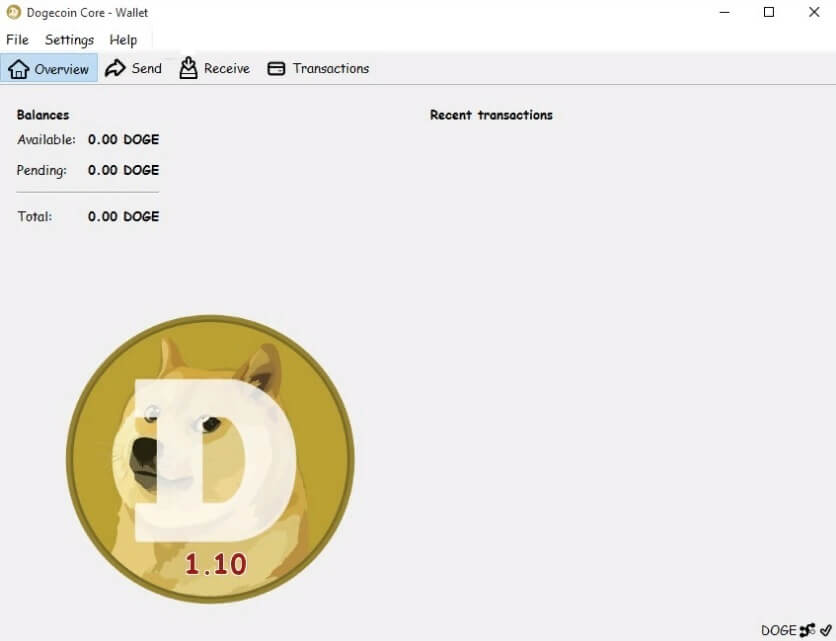Click the Total label
This screenshot has height=641, width=836.
[35, 217]
